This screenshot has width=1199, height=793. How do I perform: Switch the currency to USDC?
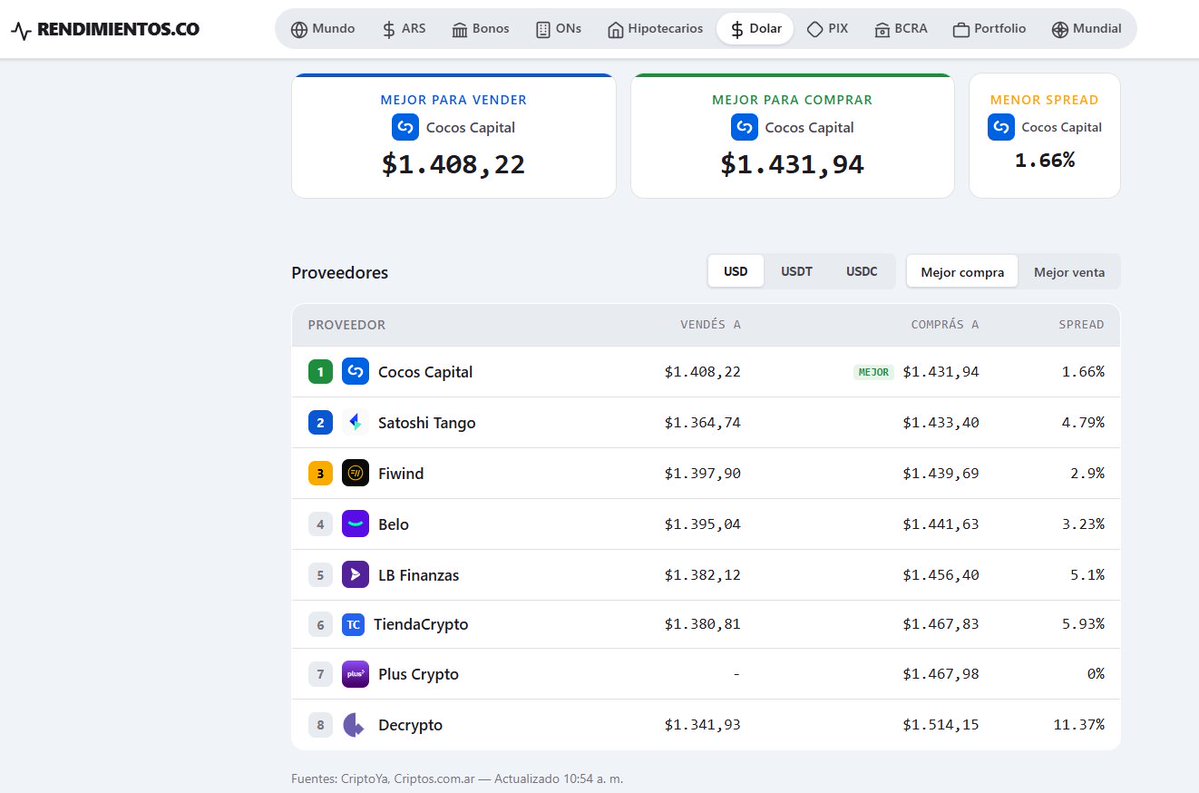[x=862, y=271]
